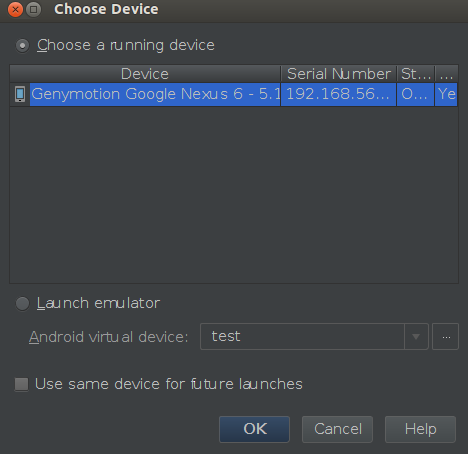
Task: Click the St... state column header
Action: [x=416, y=74]
